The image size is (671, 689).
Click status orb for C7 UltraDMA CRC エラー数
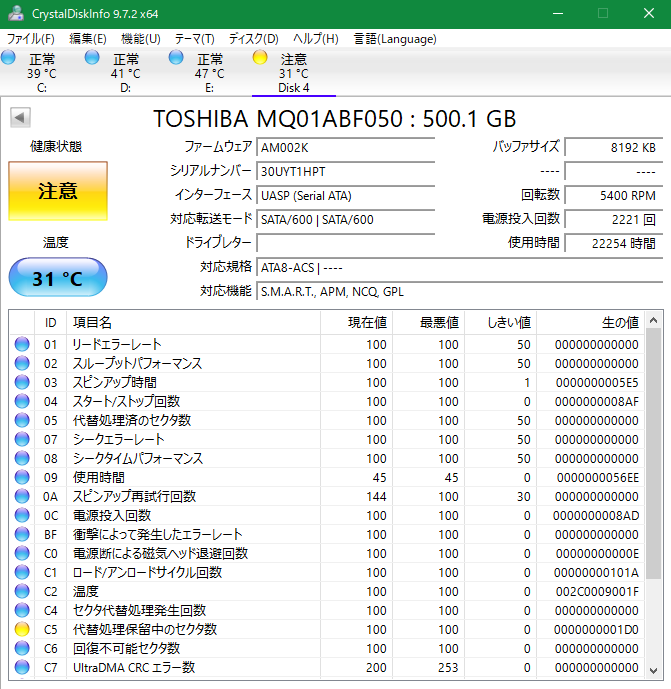pos(22,667)
